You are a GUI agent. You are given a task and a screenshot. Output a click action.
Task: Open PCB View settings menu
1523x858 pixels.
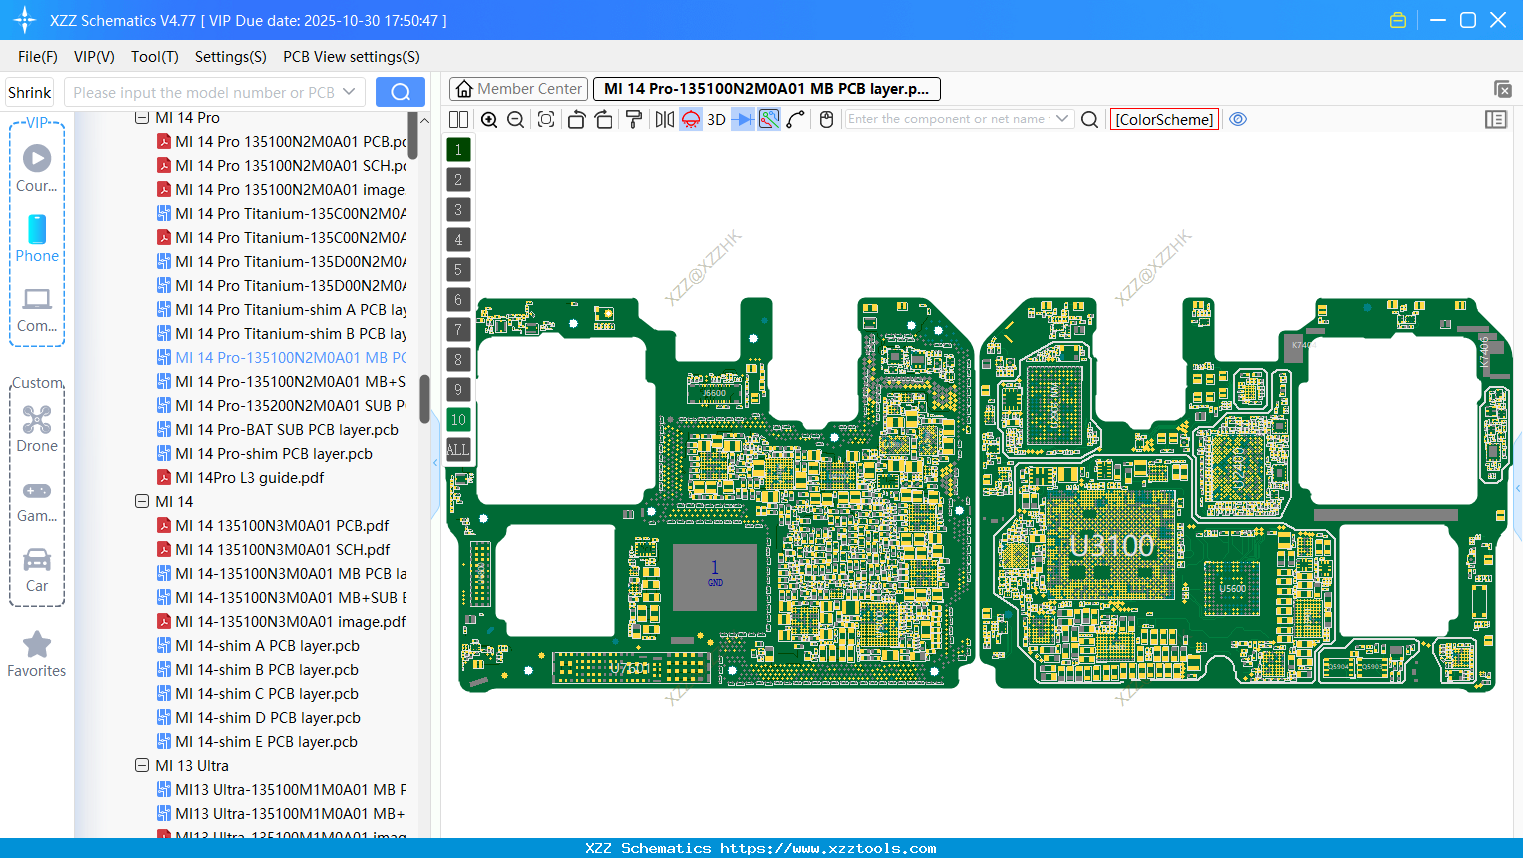(x=350, y=57)
